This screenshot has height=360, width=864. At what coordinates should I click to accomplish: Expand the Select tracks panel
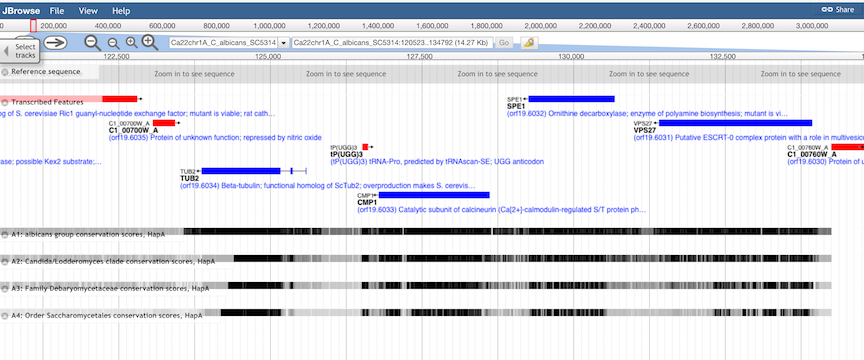[x=20, y=51]
